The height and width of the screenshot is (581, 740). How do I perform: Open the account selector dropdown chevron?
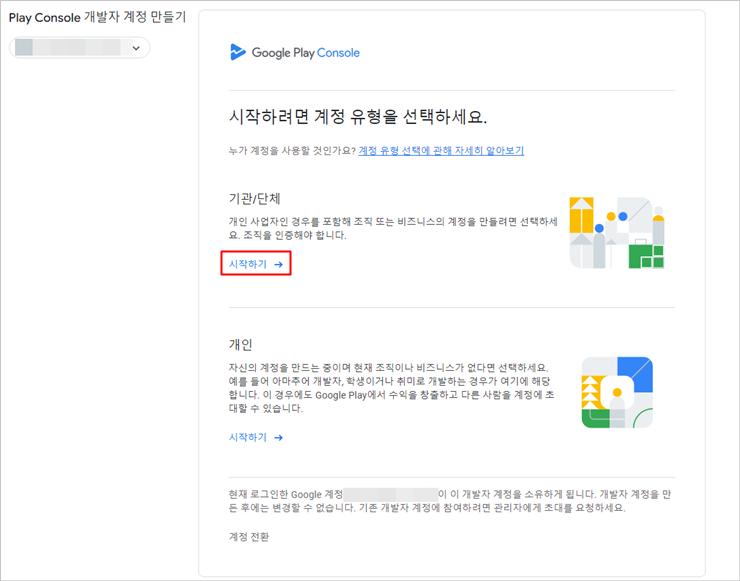136,48
